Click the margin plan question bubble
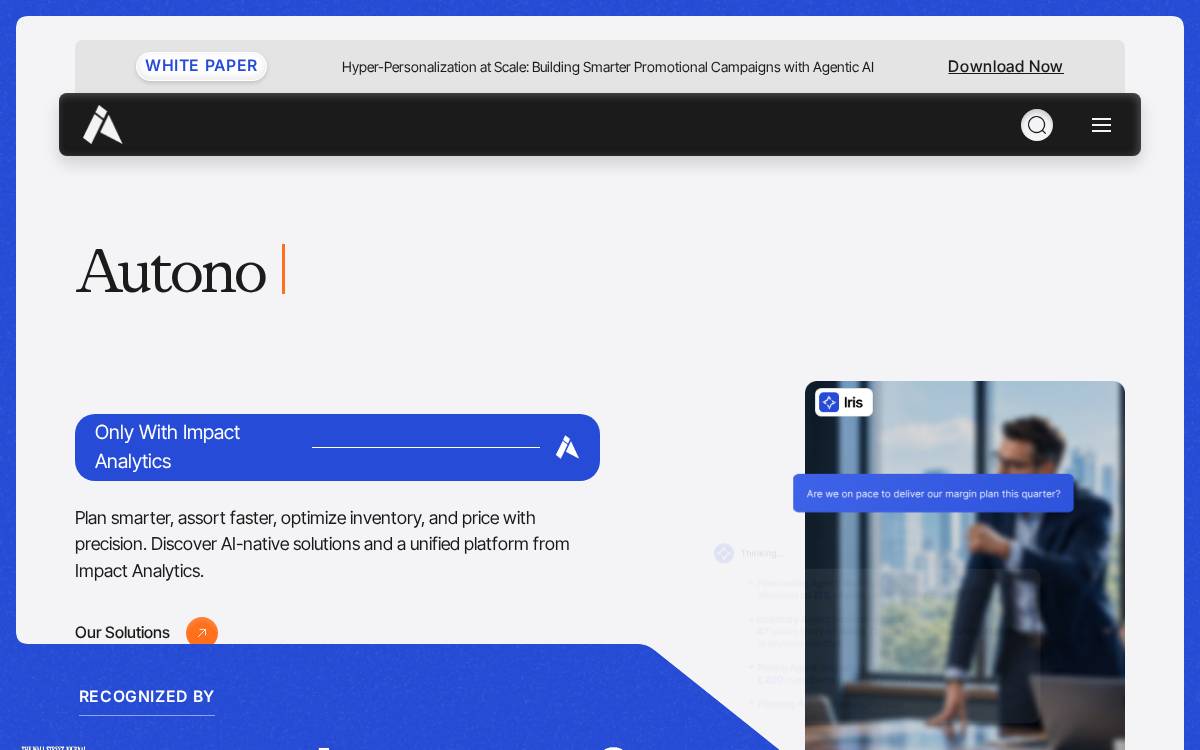Screen dimensions: 1200x750 coord(933,493)
